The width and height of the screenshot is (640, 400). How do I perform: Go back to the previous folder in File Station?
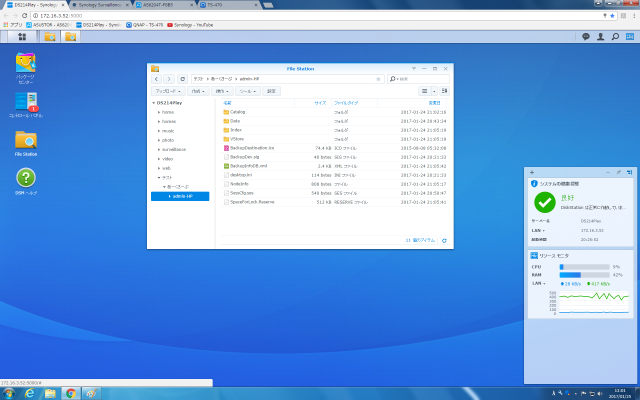click(x=157, y=78)
